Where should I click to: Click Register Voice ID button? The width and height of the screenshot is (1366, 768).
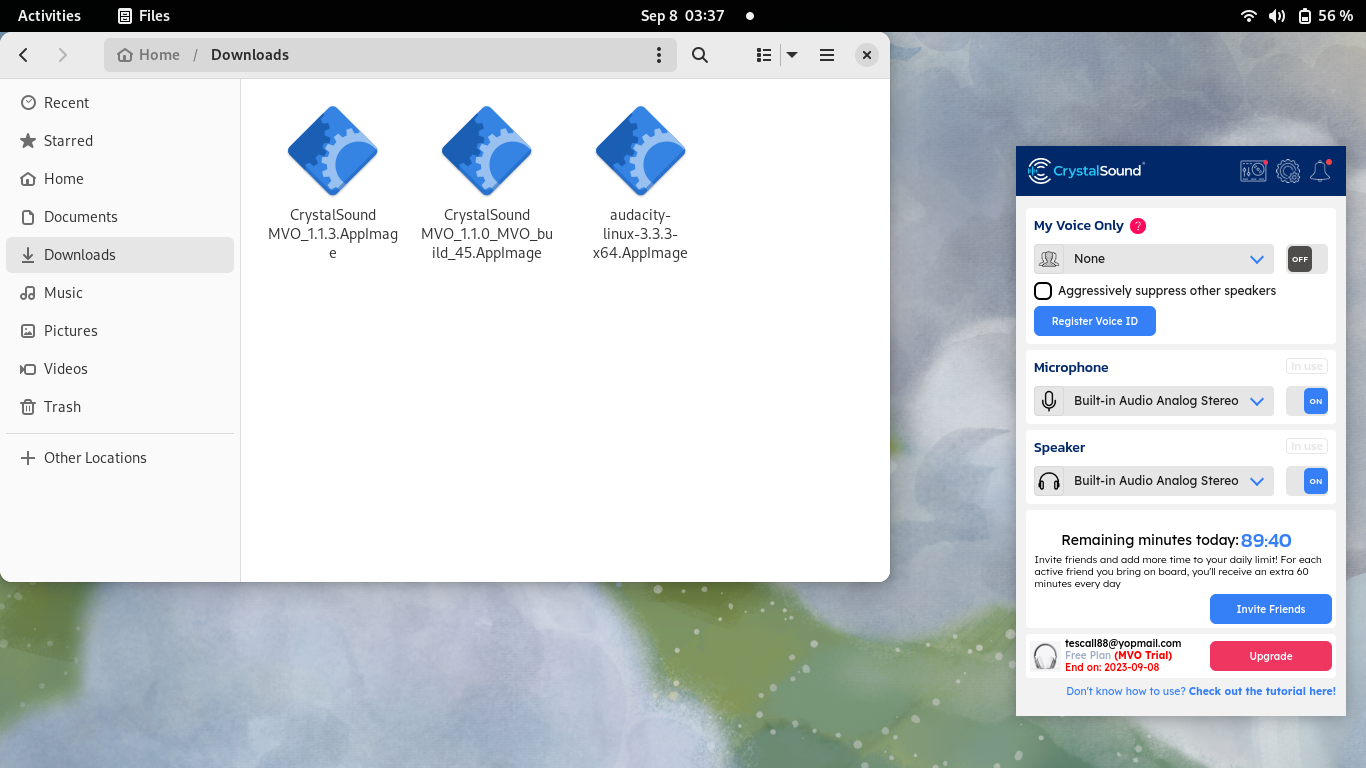point(1095,321)
